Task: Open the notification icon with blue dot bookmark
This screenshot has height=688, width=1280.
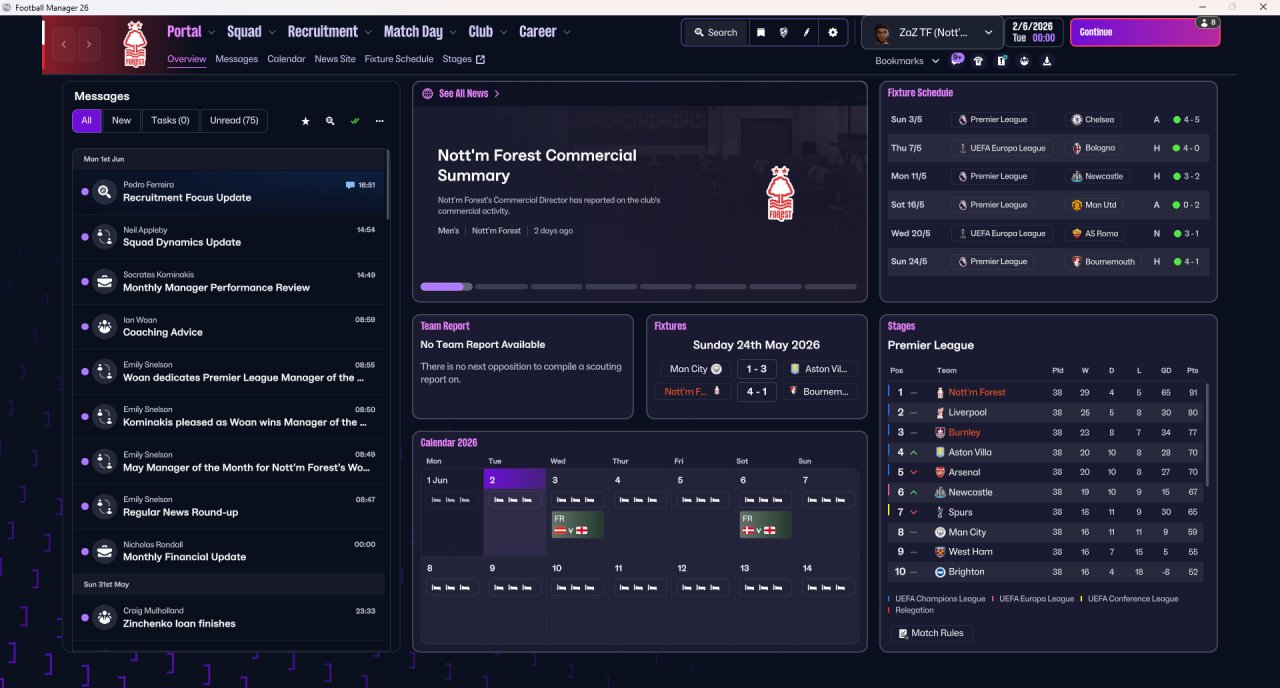Action: pos(1001,61)
